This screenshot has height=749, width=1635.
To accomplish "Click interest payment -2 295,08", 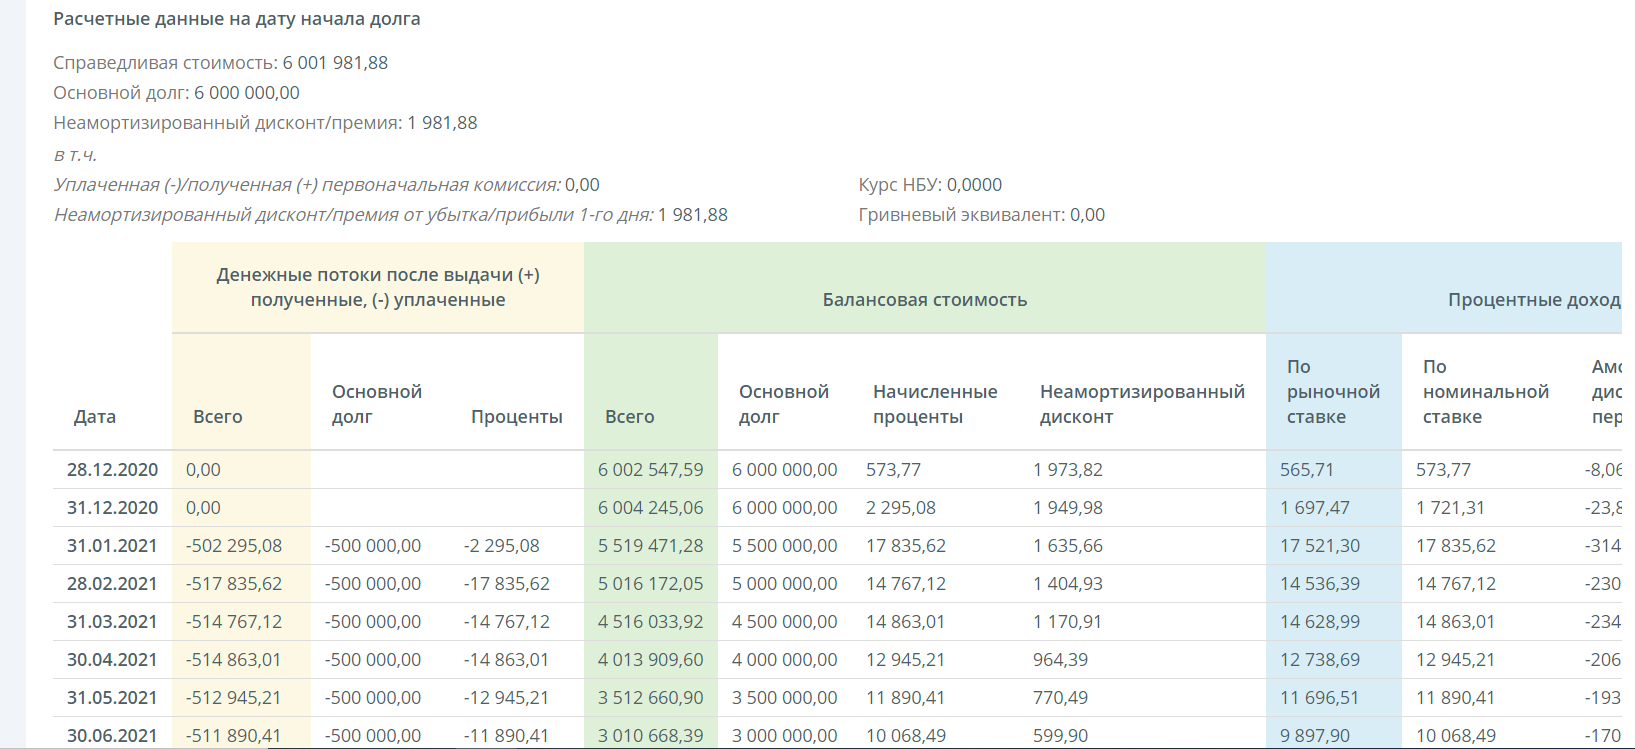I will tap(502, 546).
